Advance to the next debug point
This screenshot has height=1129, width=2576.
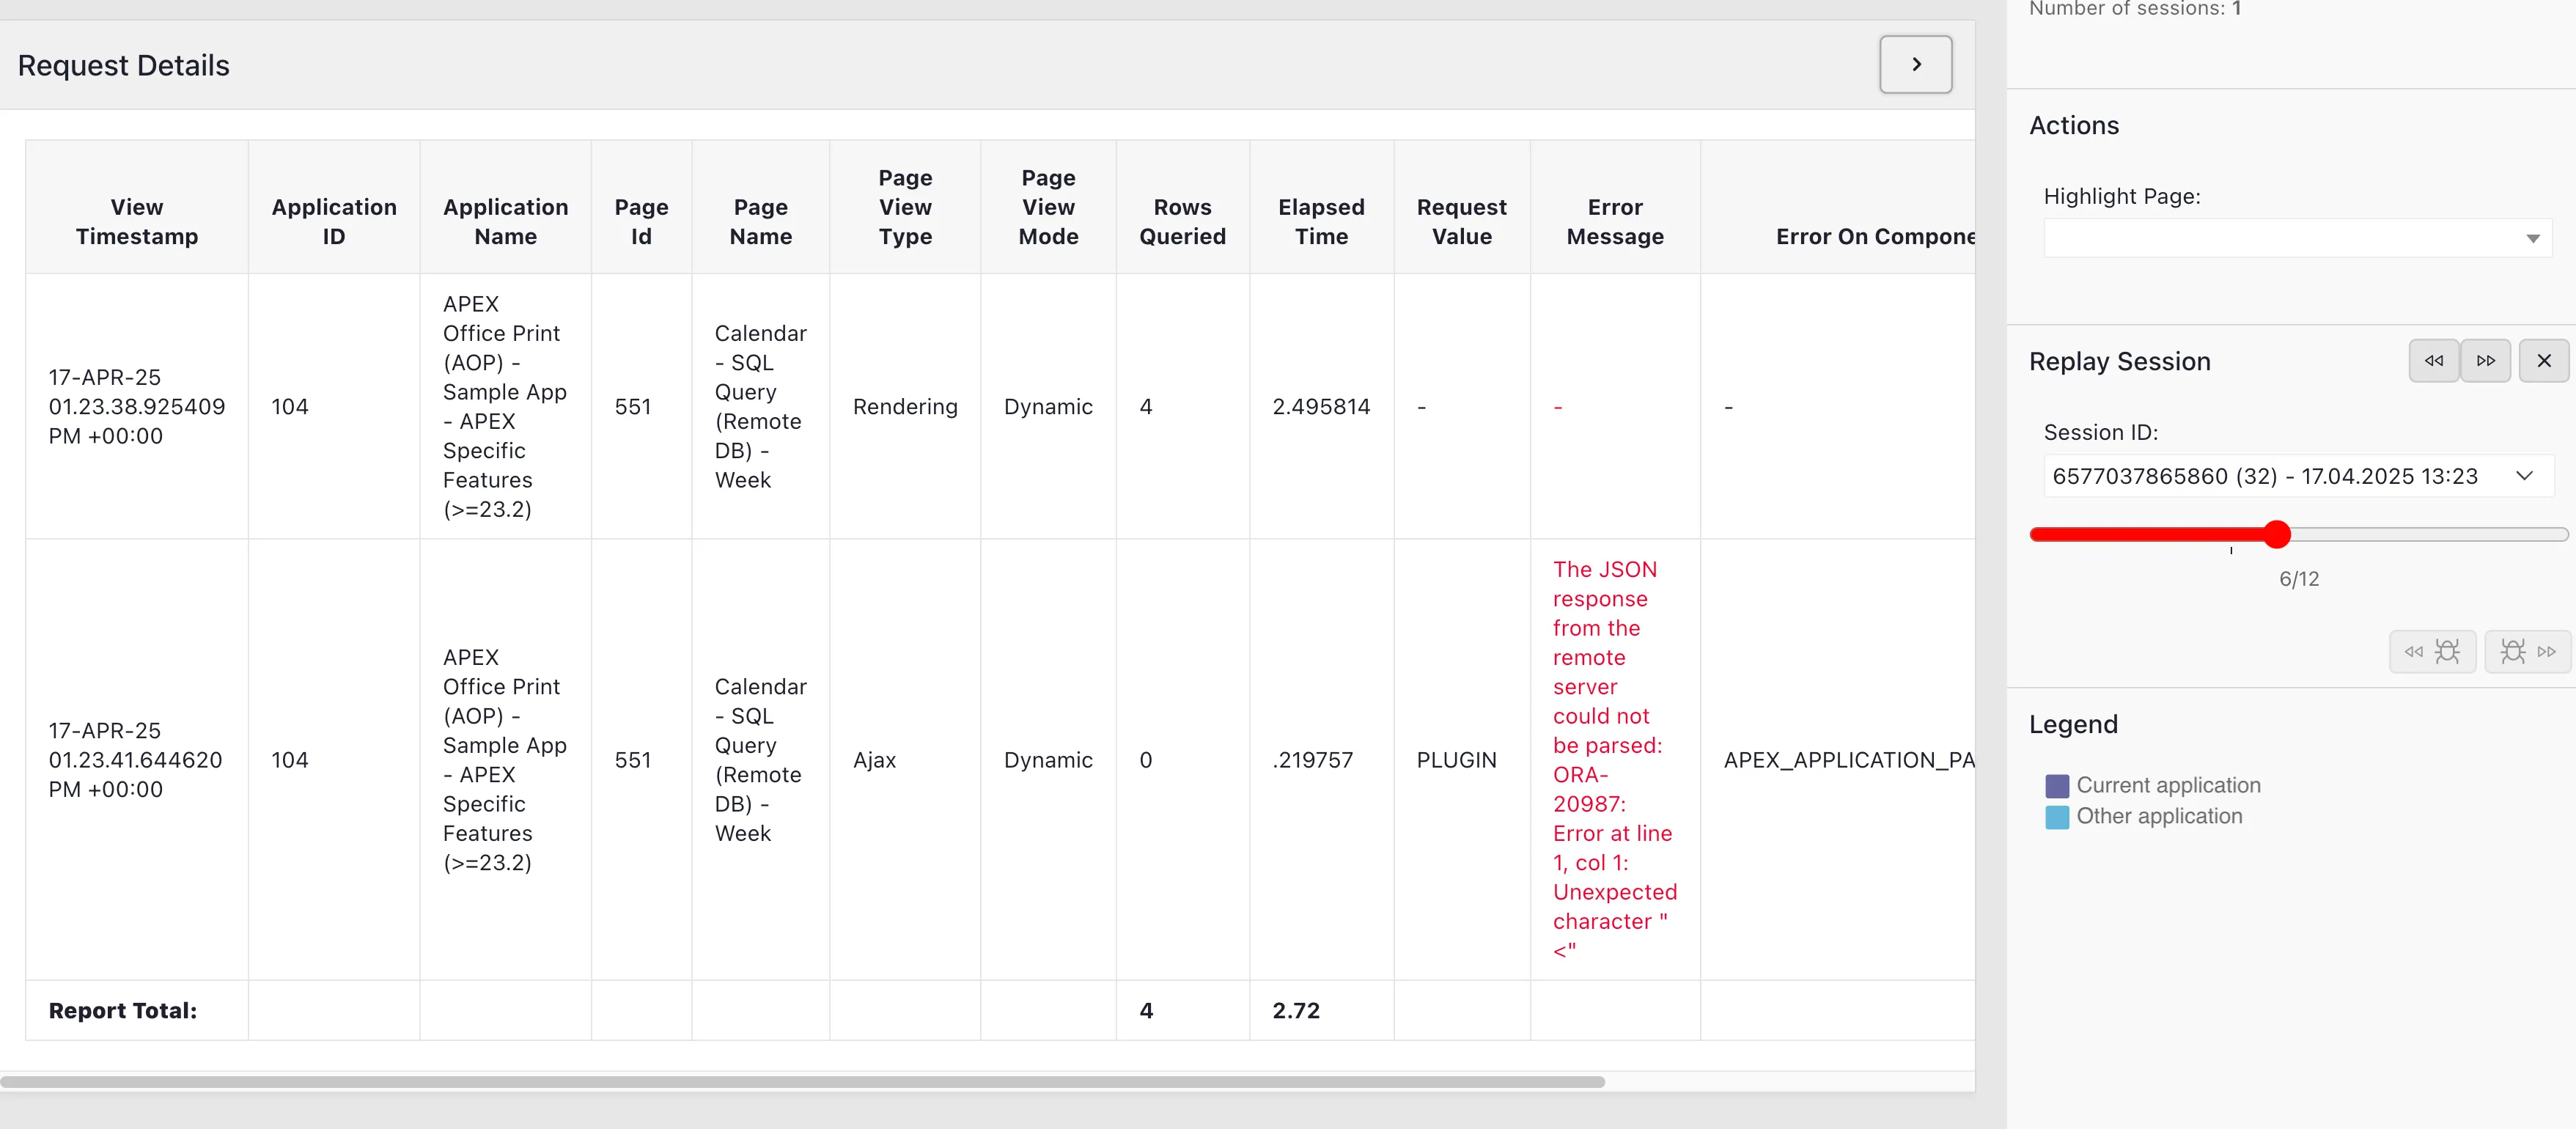2528,651
